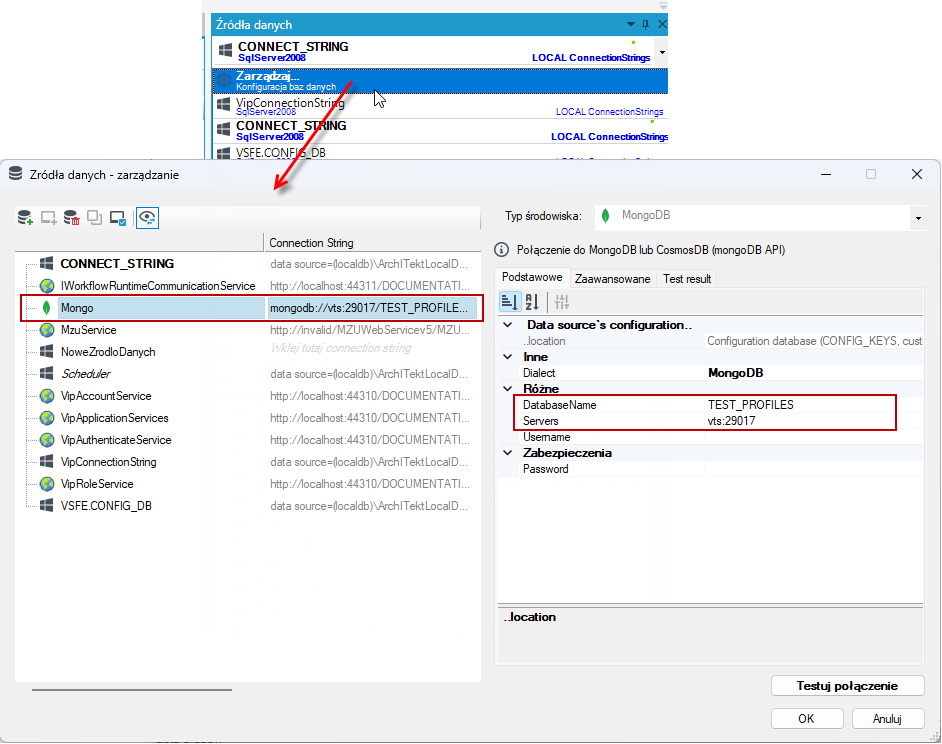This screenshot has height=744, width=942.
Task: Expand the CONNECT_STRING source dropdown arrow
Action: 662,52
